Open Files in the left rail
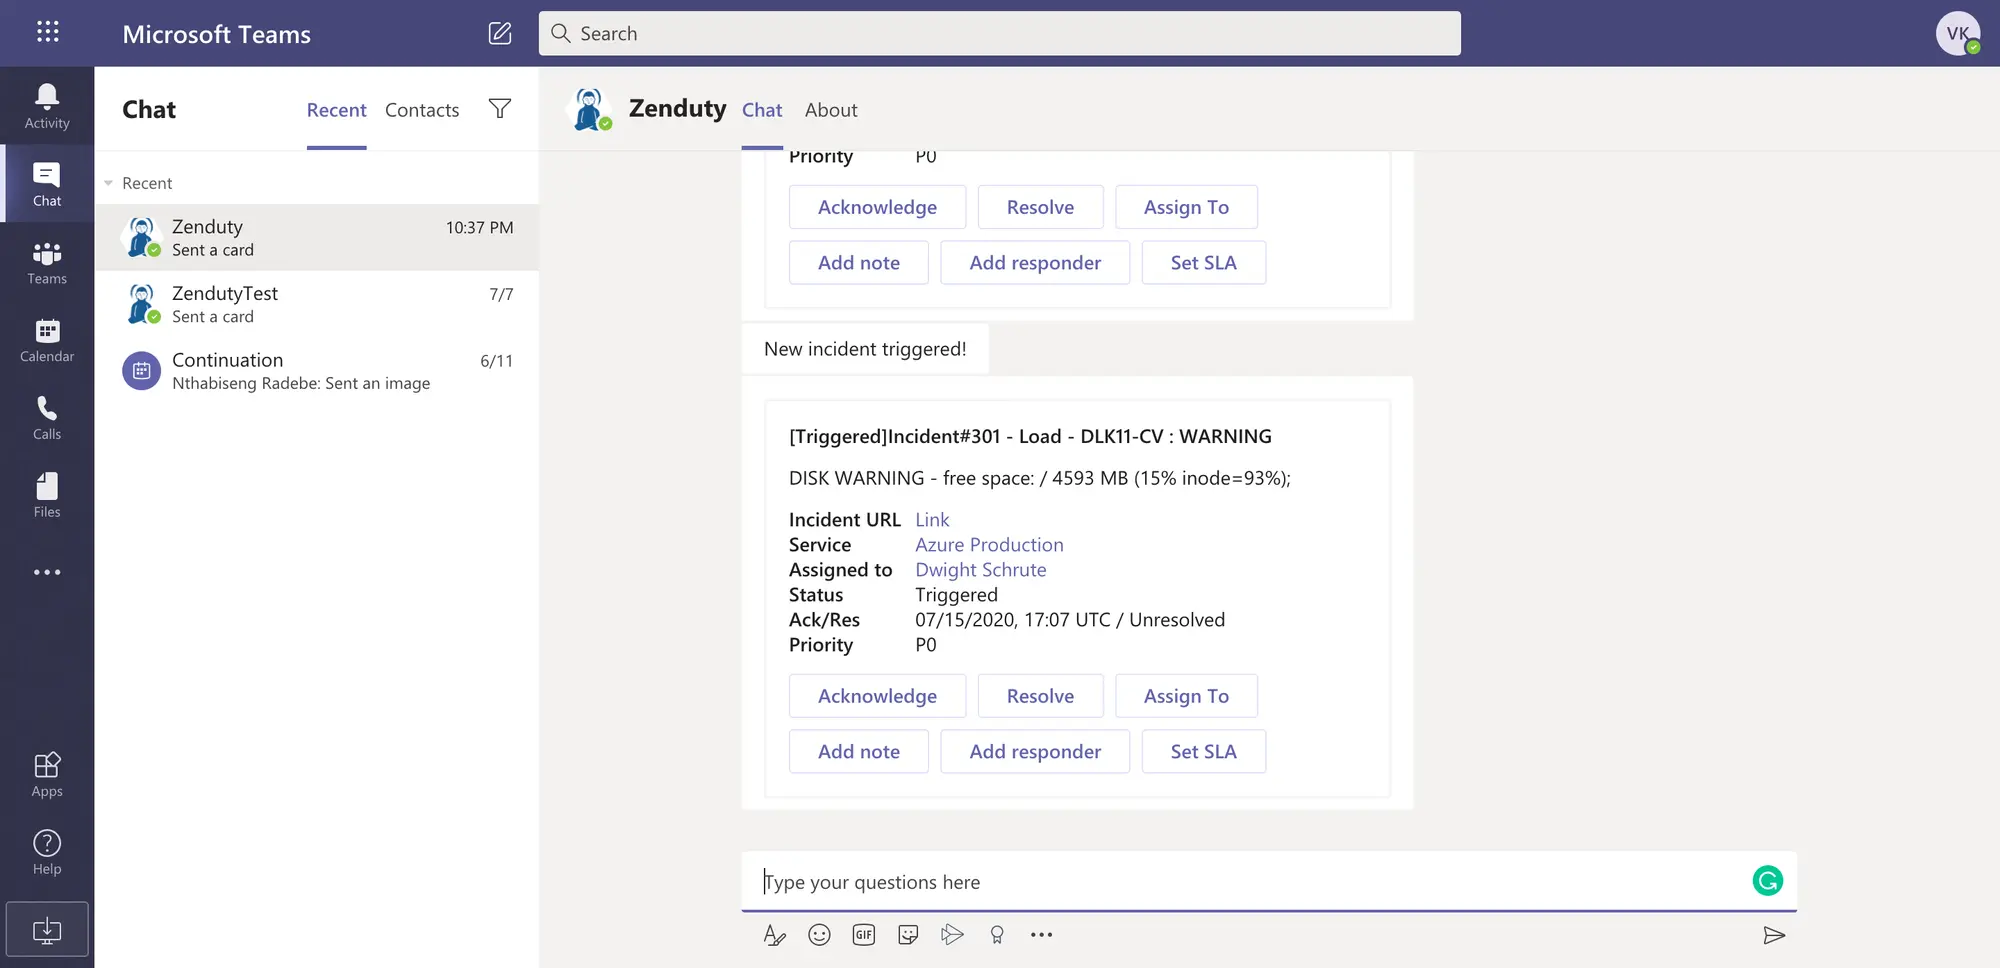 tap(47, 496)
